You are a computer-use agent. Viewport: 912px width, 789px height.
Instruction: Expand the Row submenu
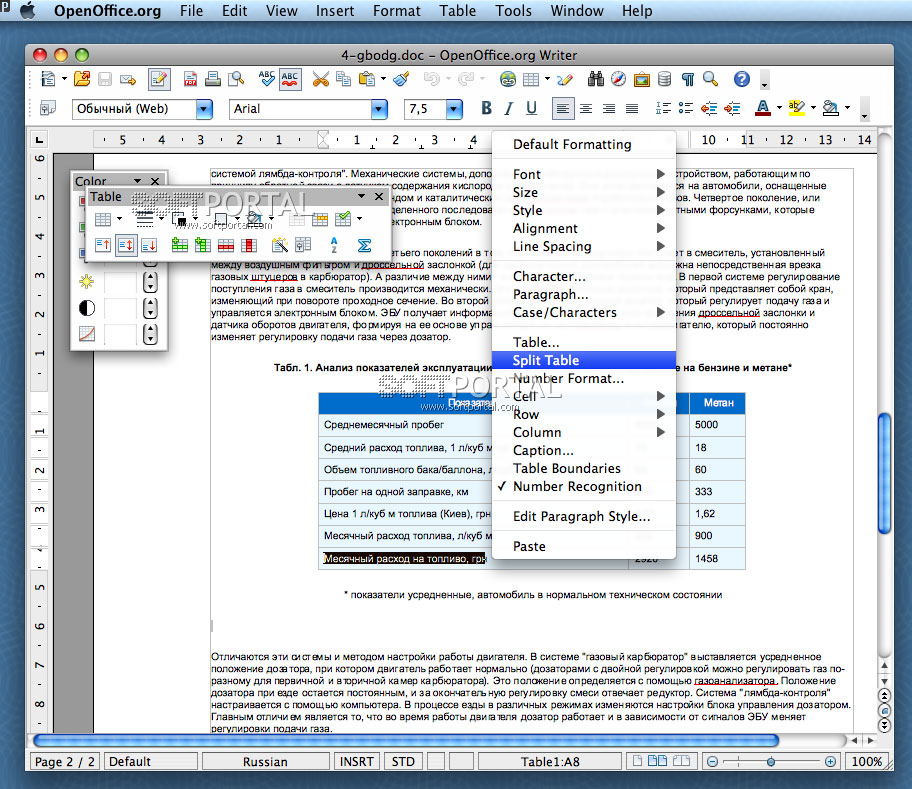point(583,415)
